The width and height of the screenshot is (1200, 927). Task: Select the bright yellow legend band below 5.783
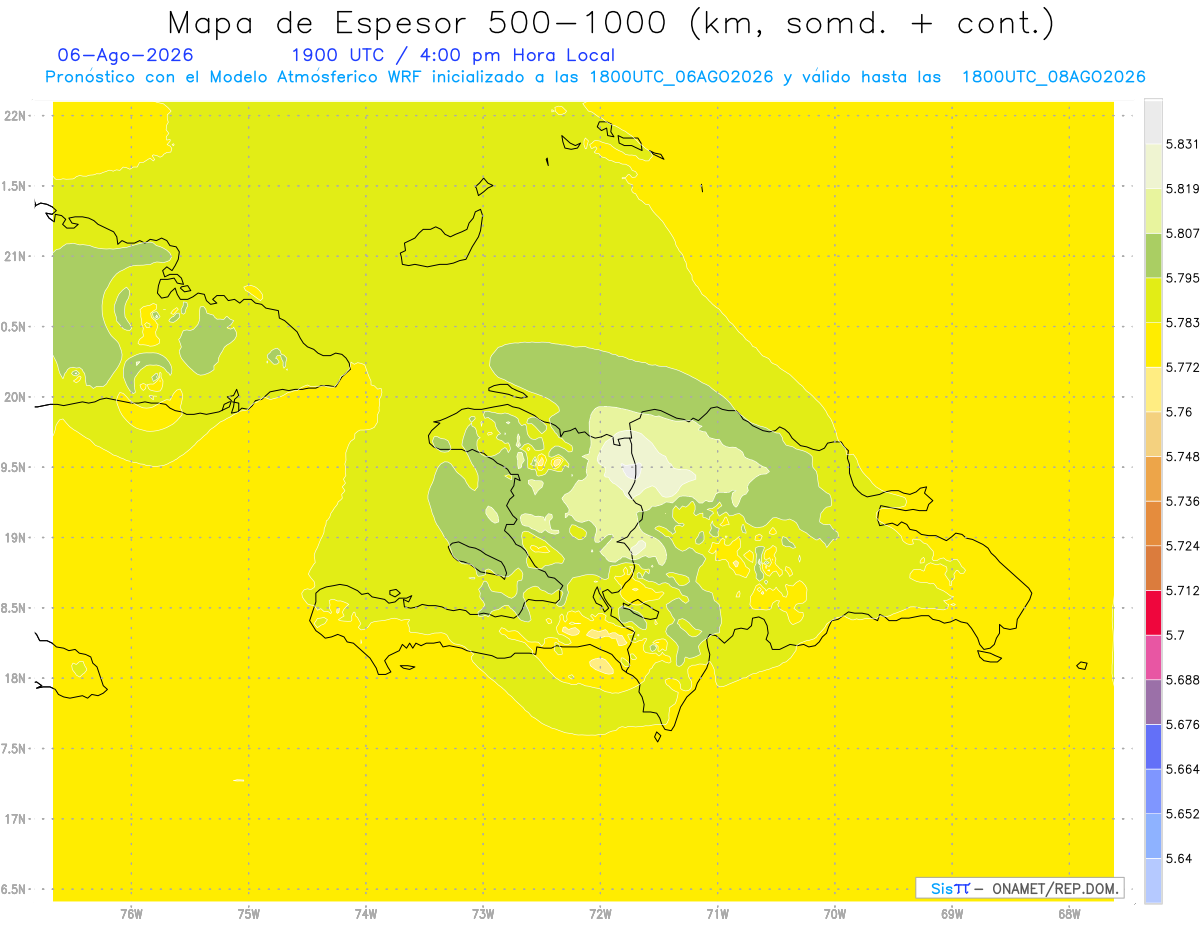(x=1153, y=344)
